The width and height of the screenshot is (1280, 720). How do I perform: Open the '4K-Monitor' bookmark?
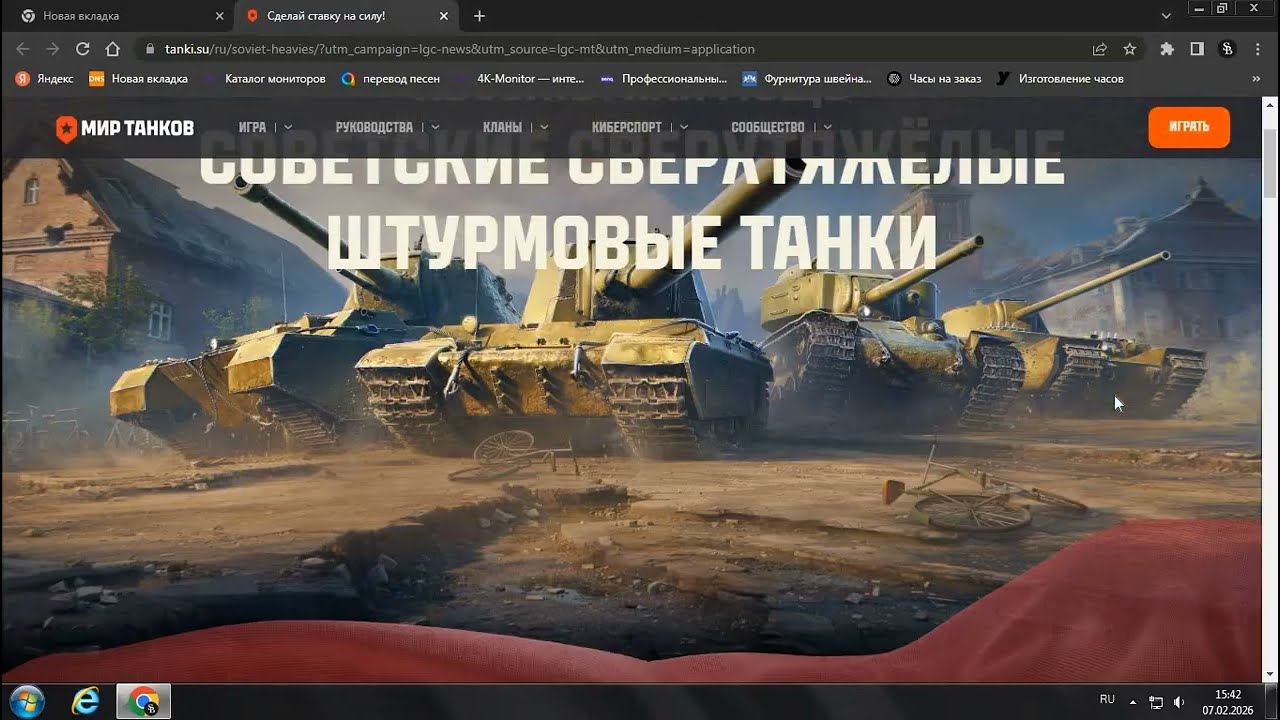tap(520, 78)
